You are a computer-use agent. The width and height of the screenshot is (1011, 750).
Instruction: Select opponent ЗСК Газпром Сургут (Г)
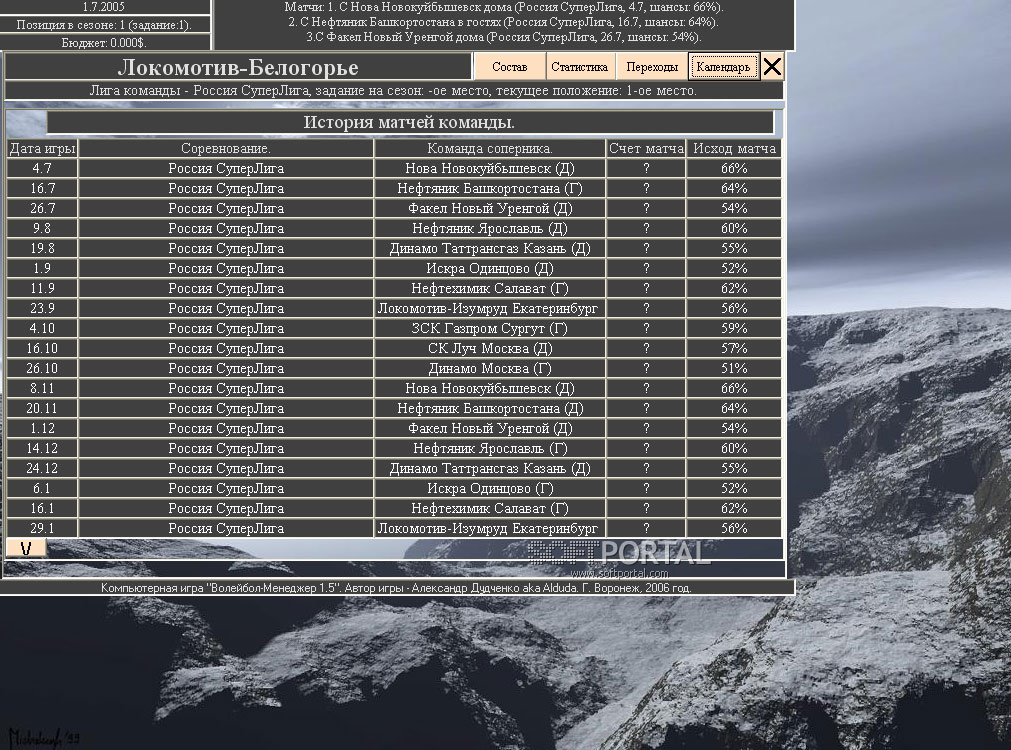[490, 328]
